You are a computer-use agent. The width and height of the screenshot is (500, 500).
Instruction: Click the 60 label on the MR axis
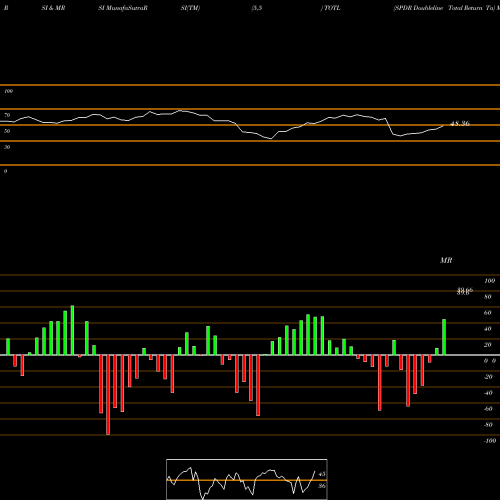click(488, 313)
